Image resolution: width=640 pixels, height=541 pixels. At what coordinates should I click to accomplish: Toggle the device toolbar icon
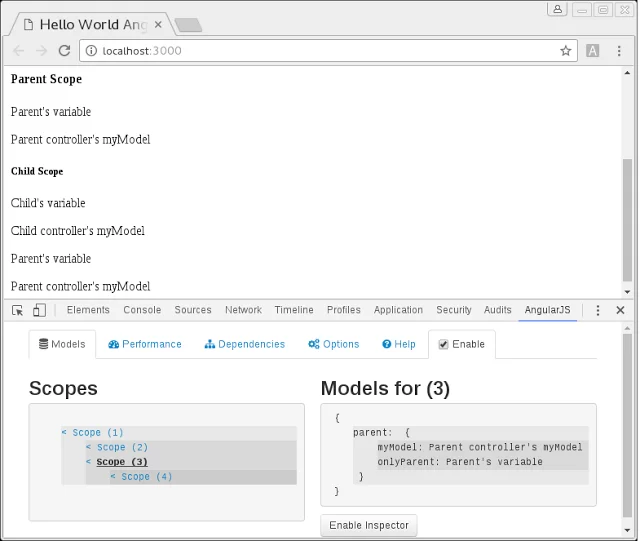[x=39, y=311]
